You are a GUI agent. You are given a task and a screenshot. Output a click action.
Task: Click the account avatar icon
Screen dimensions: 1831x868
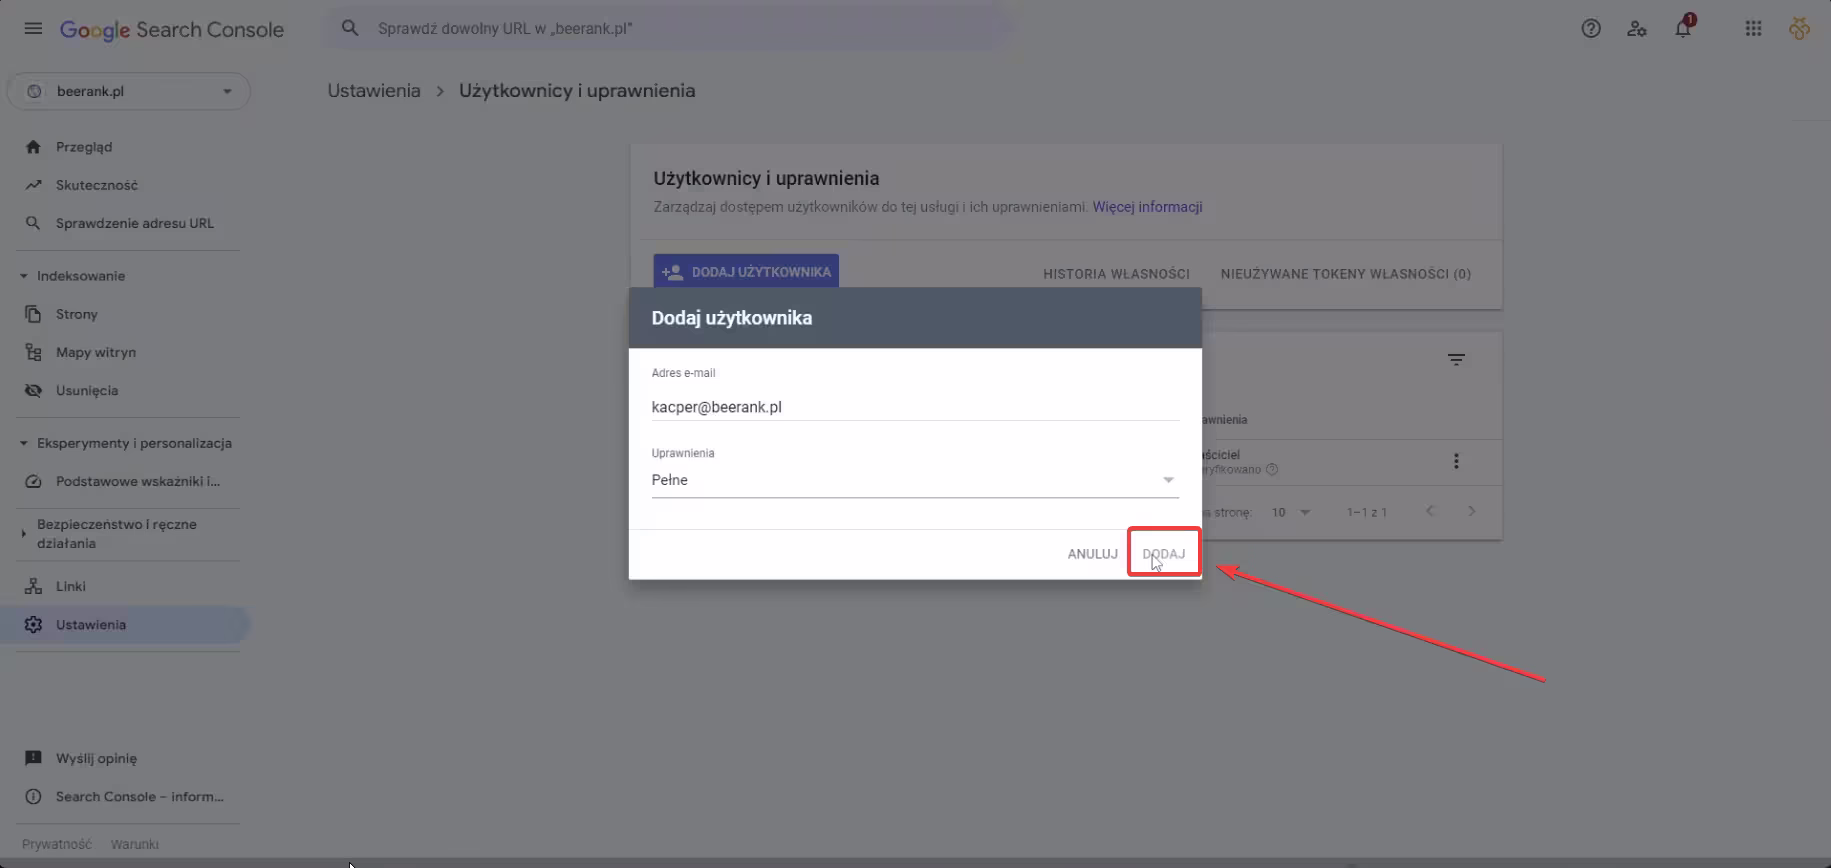tap(1799, 29)
